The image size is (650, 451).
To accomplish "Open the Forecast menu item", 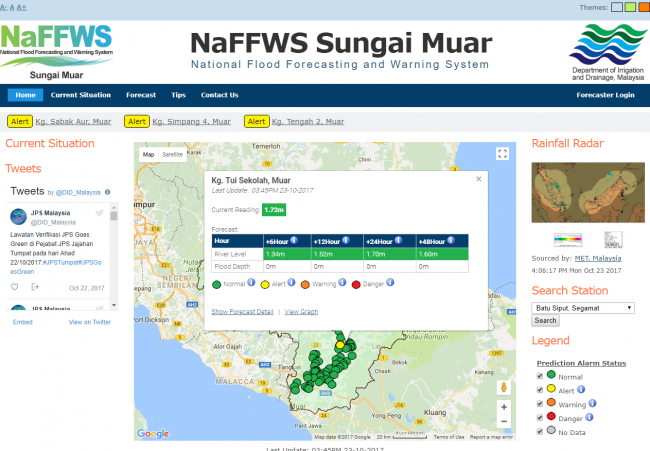I will pos(141,95).
